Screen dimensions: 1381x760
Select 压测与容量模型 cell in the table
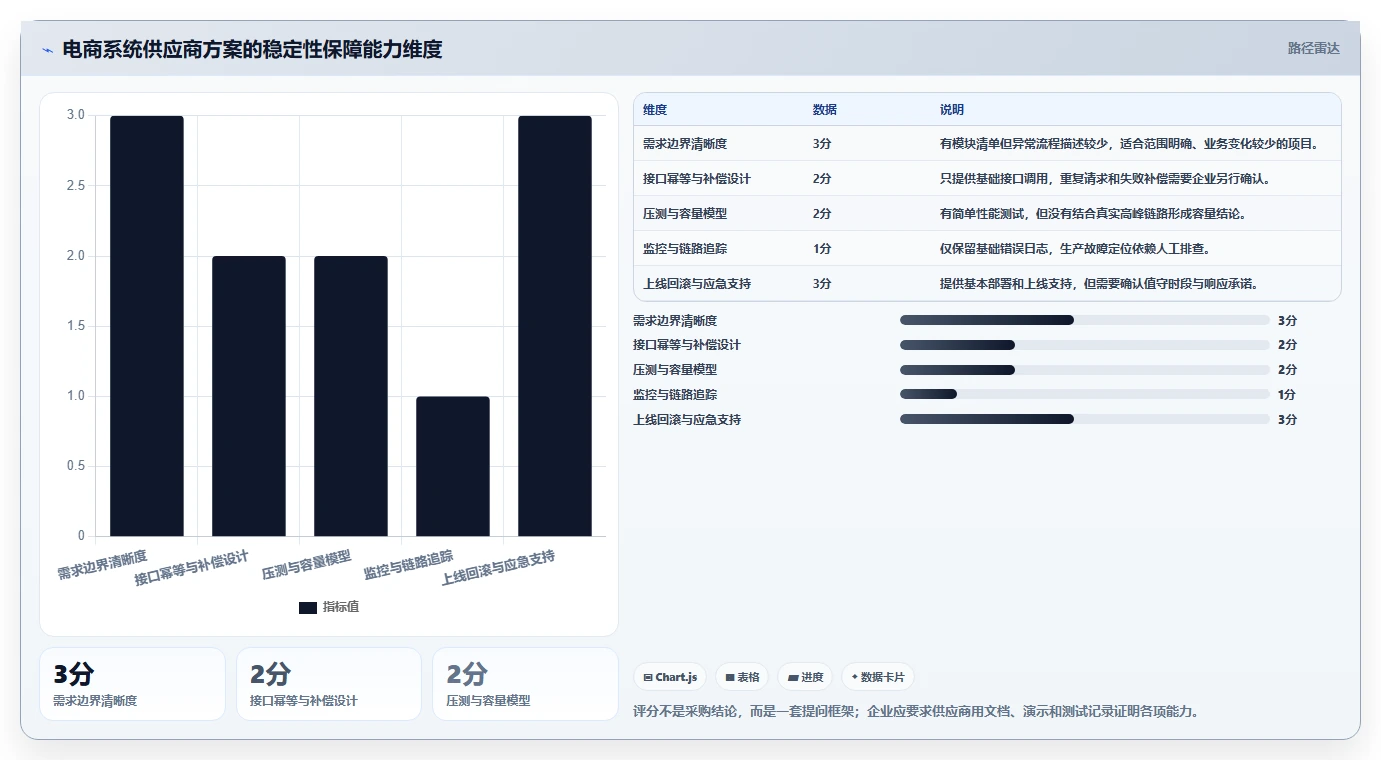(685, 214)
